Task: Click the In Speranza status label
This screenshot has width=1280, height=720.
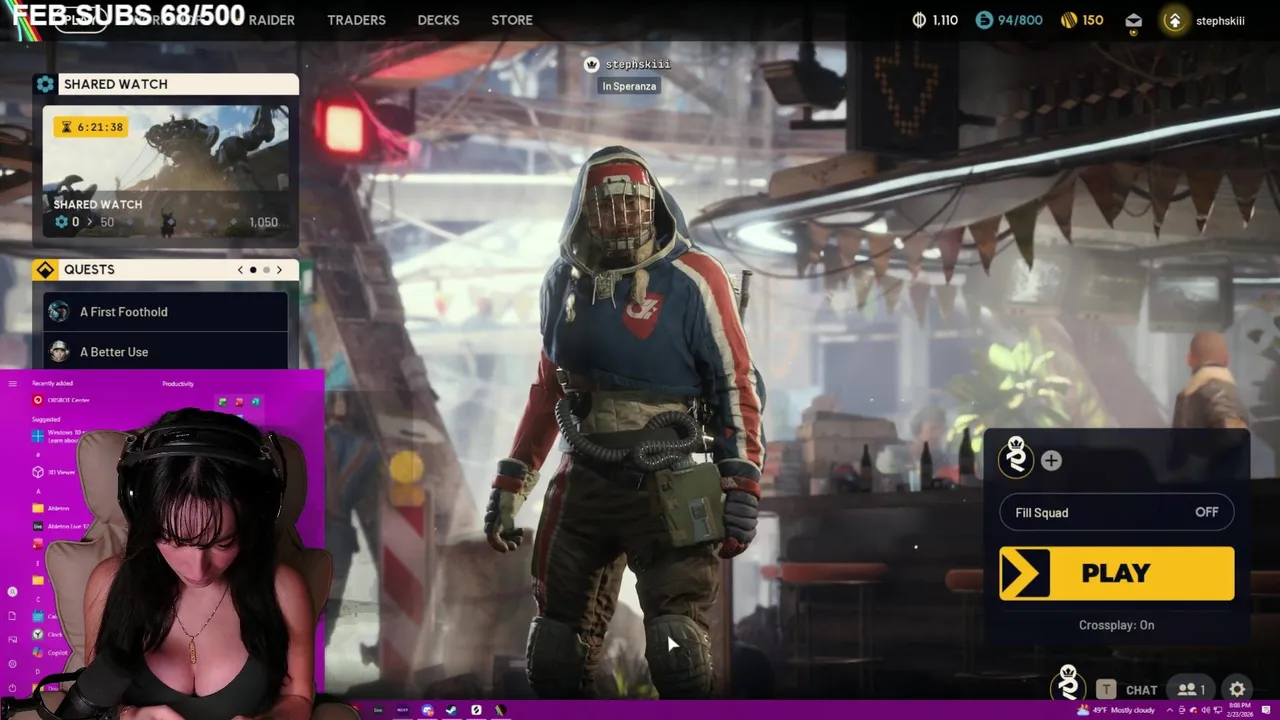Action: 629,86
